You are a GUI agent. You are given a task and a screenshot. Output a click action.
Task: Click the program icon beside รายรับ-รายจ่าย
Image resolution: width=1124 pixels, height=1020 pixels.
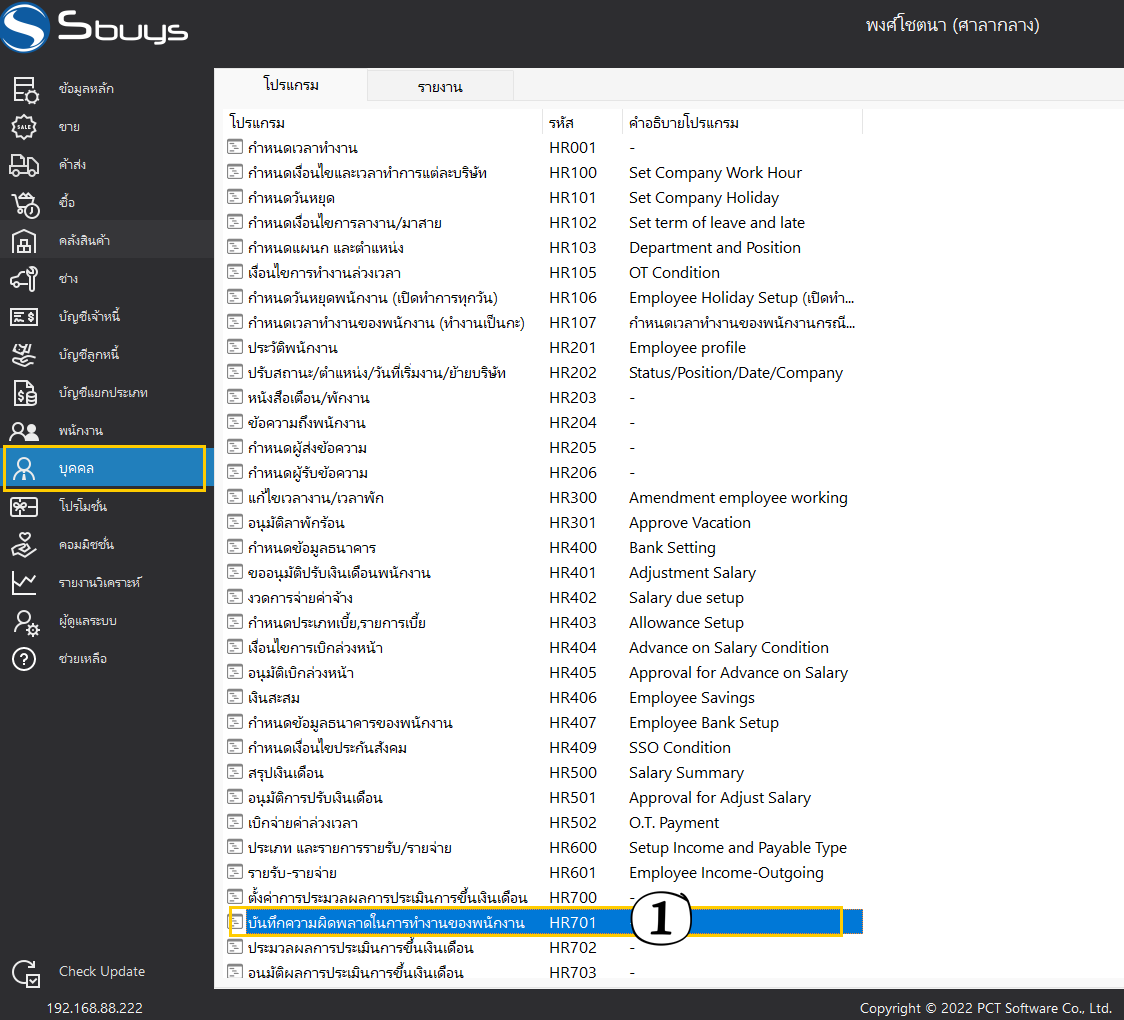click(234, 872)
